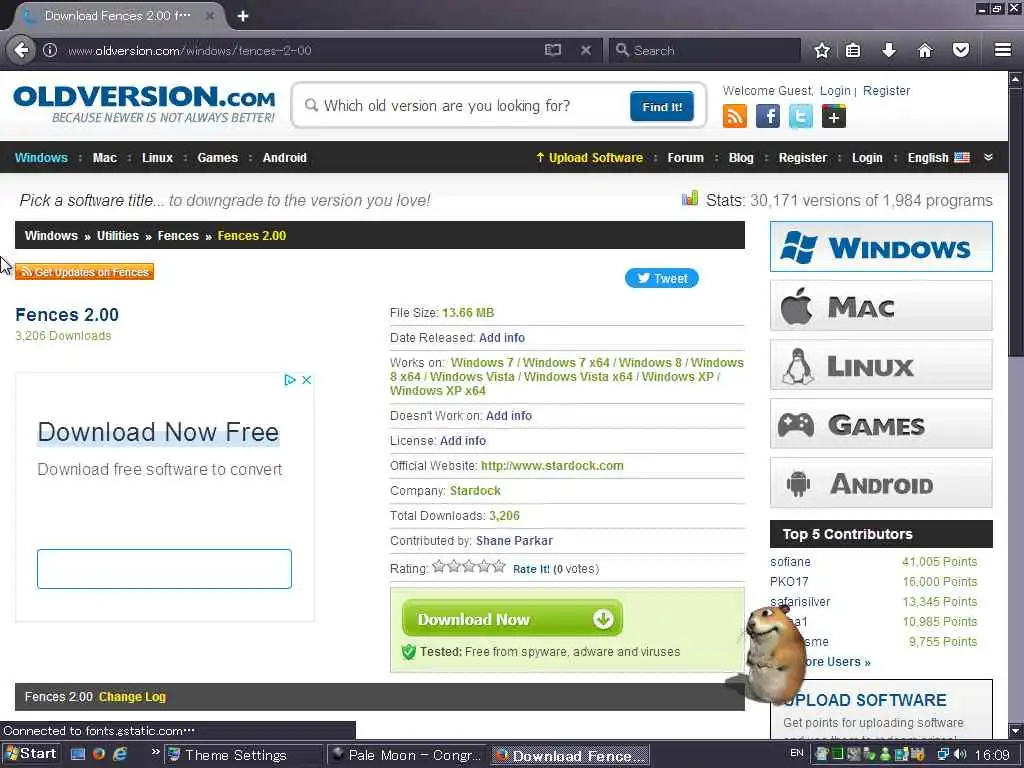Screen dimensions: 1024x768
Task: Open Forum in the nav bar
Action: click(686, 157)
